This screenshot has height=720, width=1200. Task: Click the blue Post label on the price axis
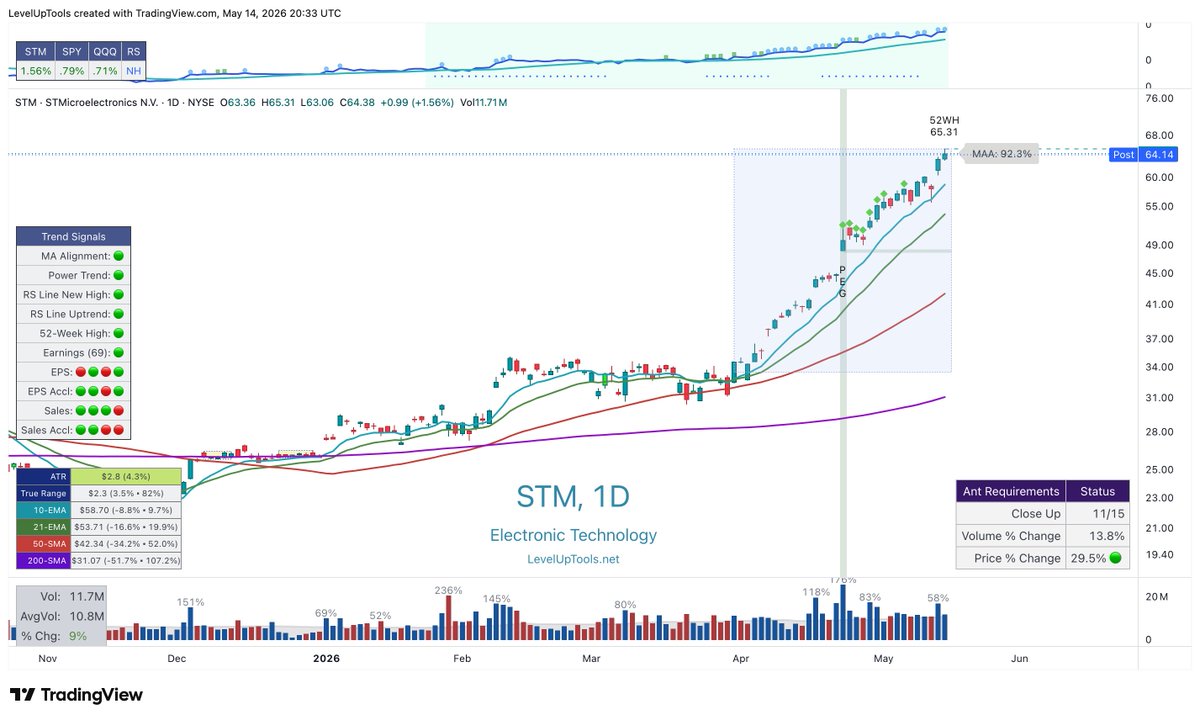point(1123,154)
